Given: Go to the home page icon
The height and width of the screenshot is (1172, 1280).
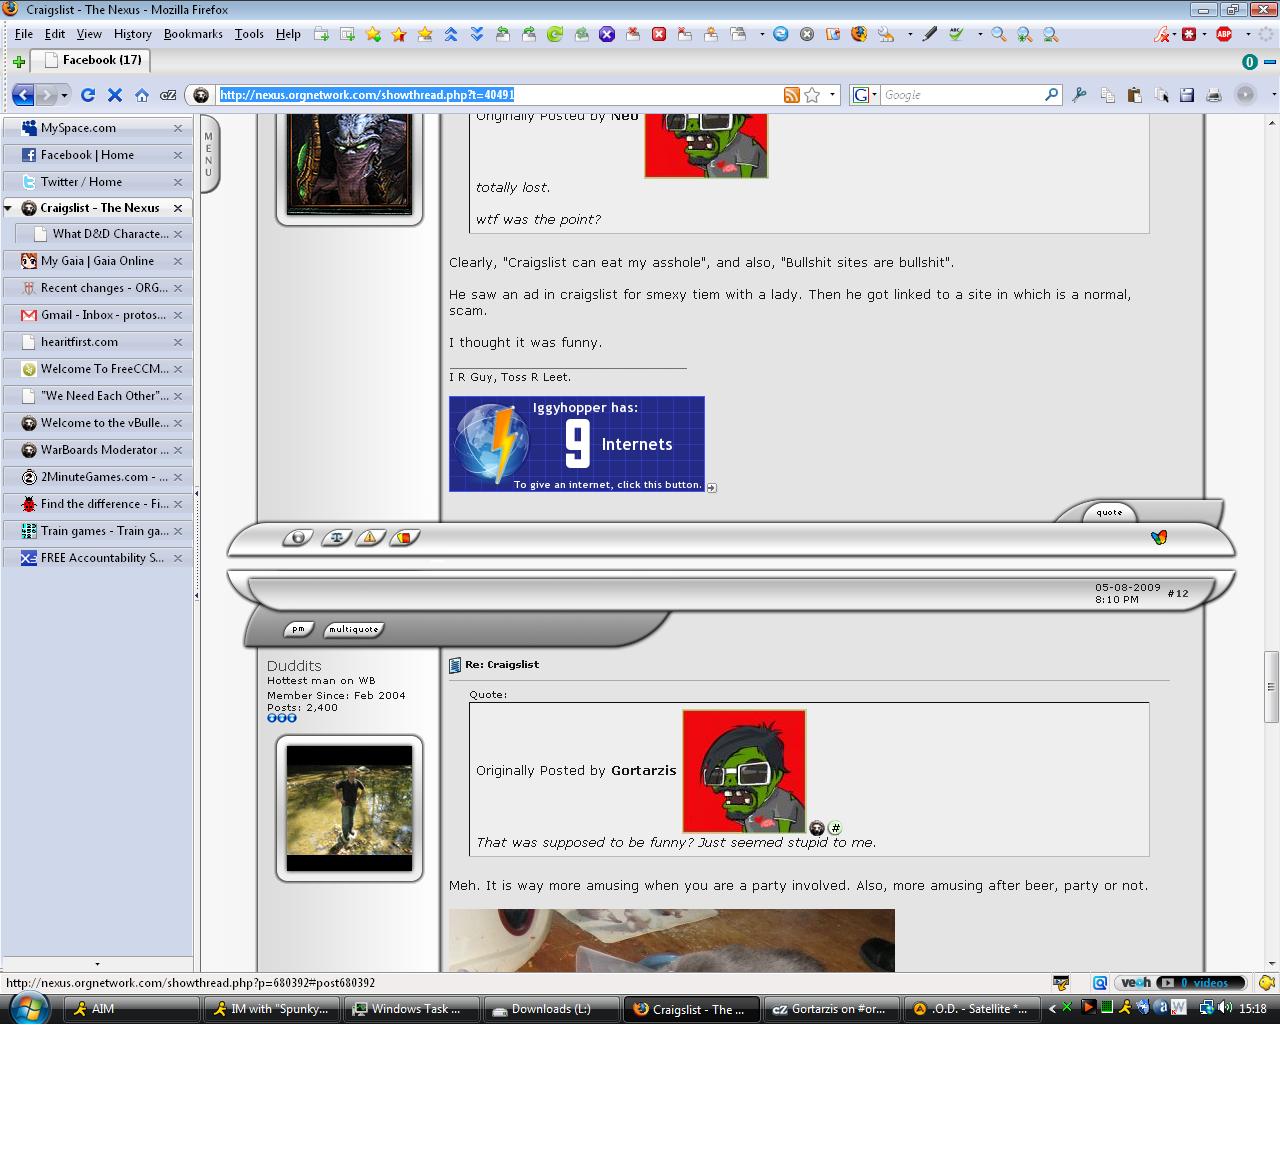Looking at the screenshot, I should click(x=142, y=95).
